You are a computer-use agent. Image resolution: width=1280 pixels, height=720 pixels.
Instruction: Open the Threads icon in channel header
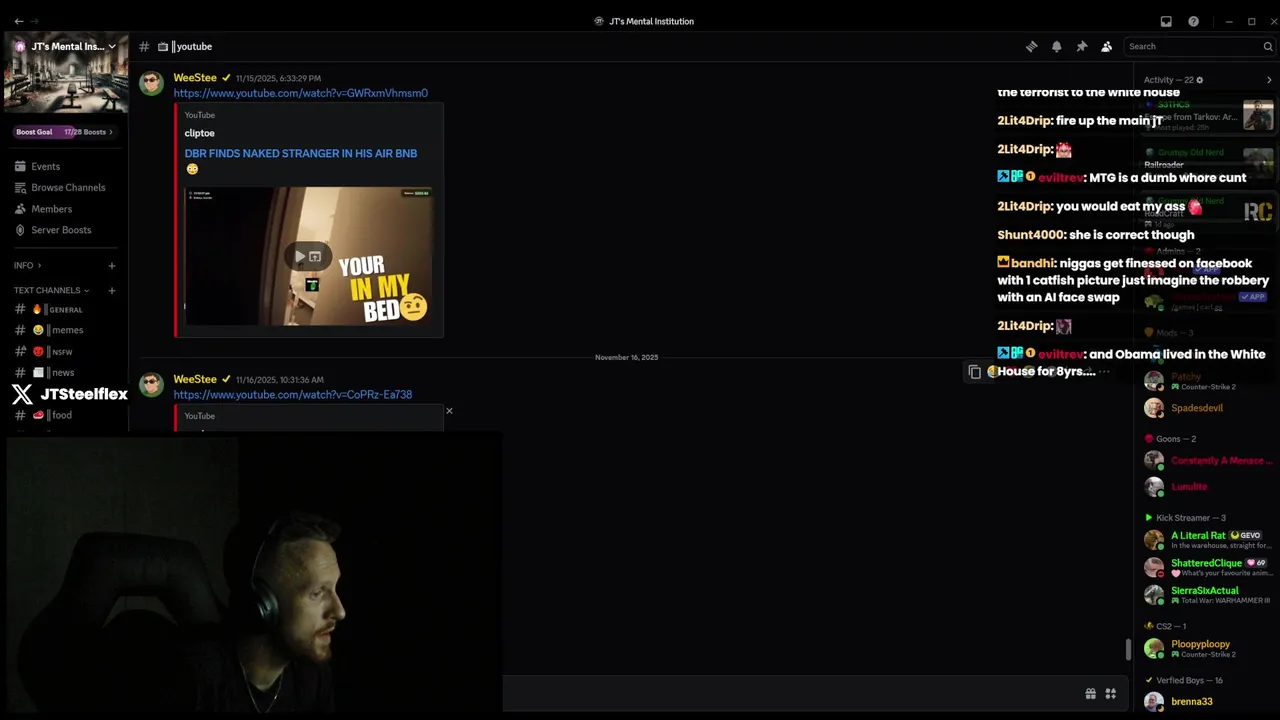(1031, 46)
